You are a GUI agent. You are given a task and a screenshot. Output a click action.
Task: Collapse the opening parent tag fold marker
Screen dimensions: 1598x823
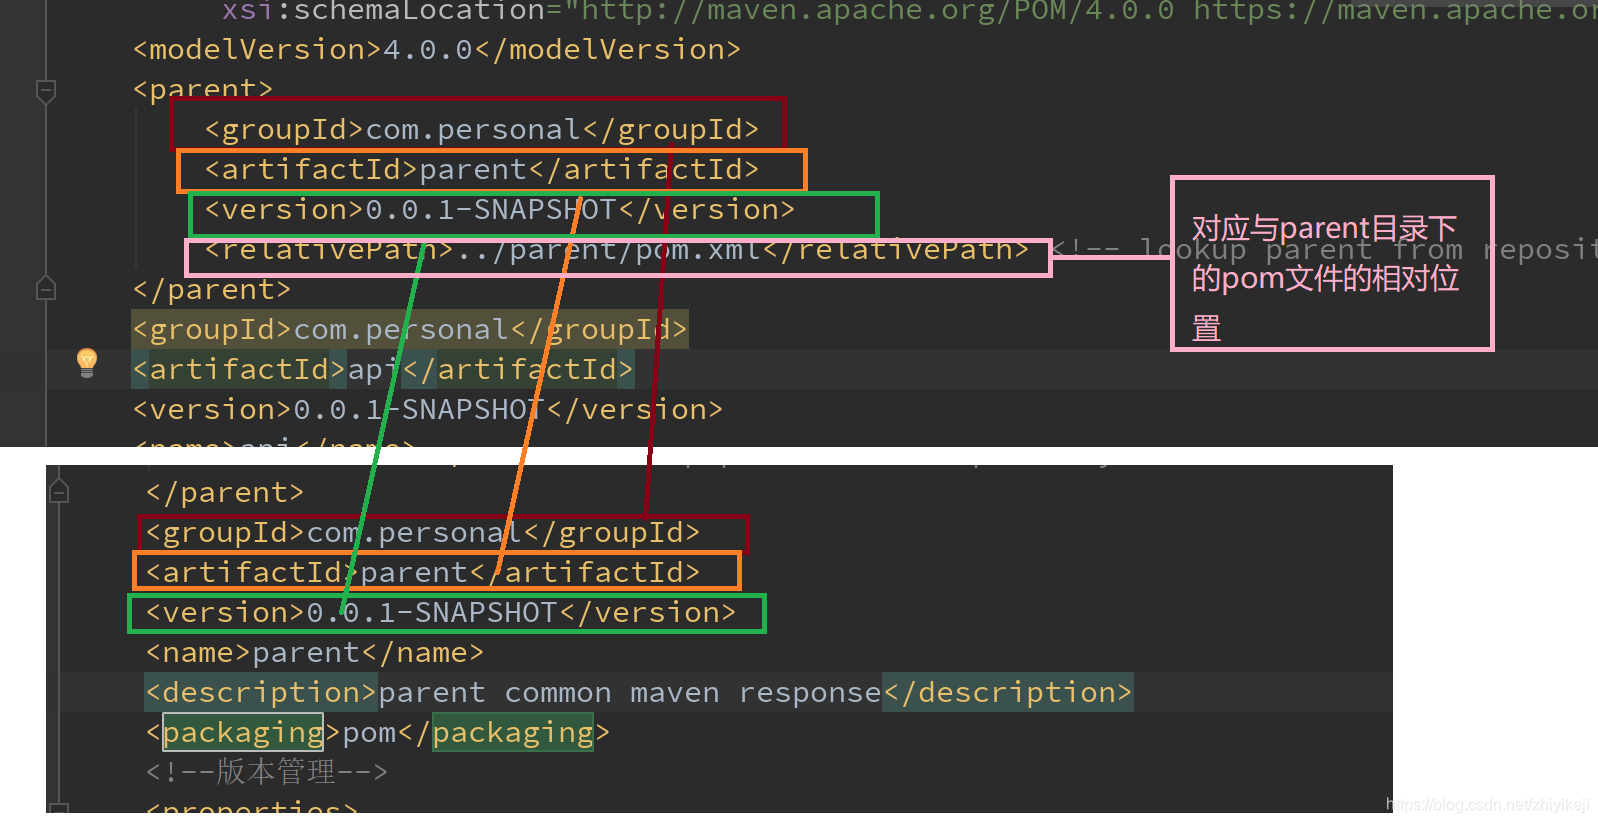click(x=46, y=91)
